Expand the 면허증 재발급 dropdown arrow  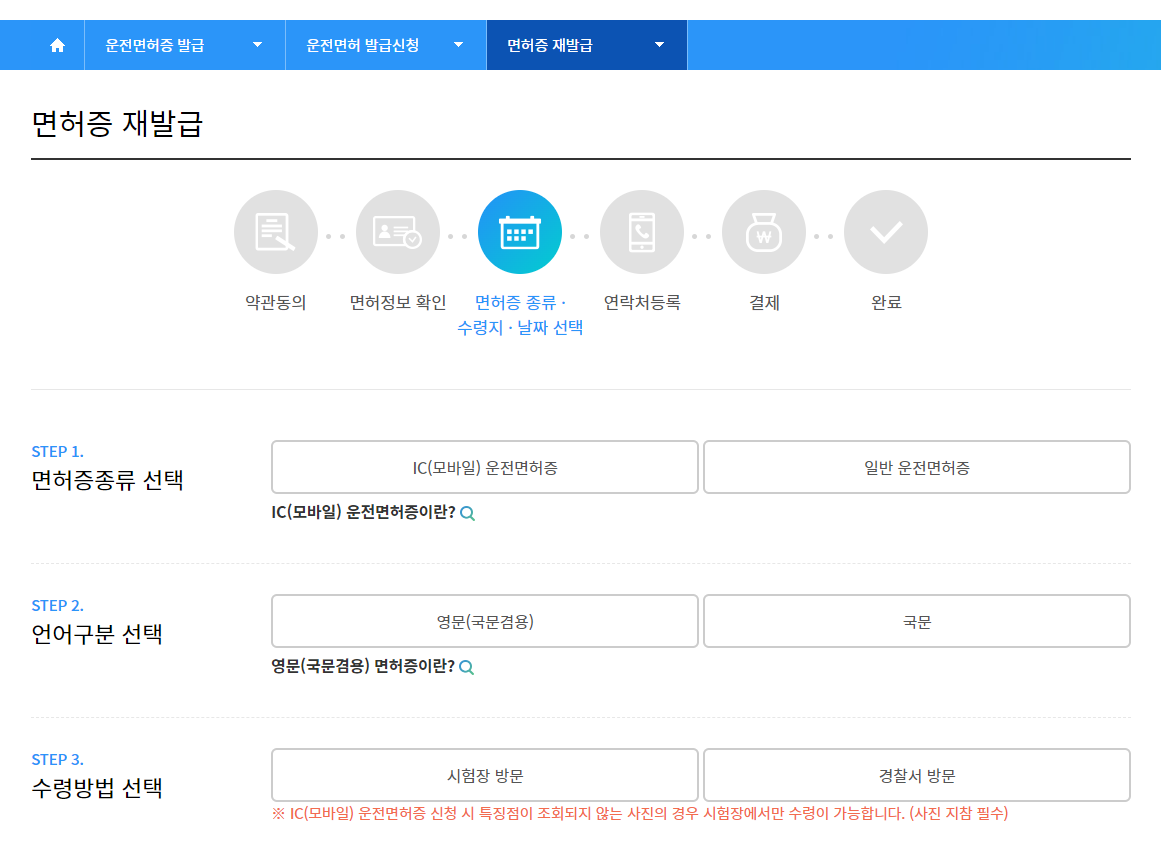tap(658, 44)
